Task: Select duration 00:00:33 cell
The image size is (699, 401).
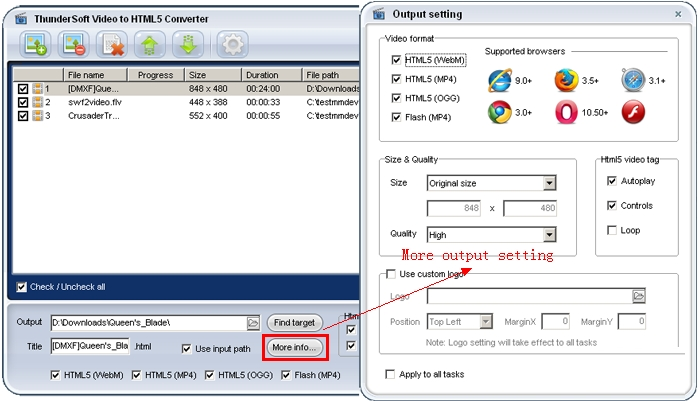Action: pos(263,102)
